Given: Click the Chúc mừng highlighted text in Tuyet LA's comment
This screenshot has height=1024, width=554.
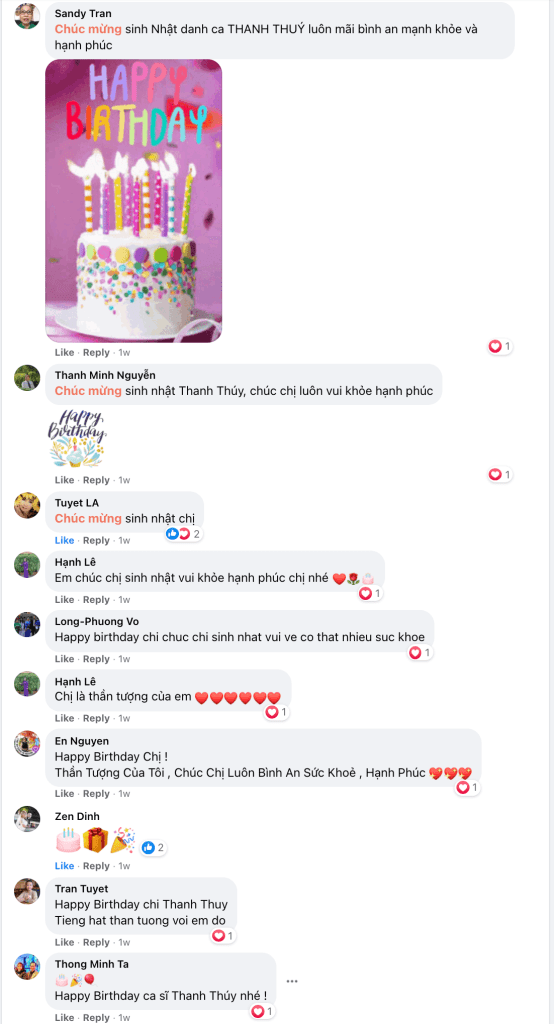Looking at the screenshot, I should [x=88, y=519].
